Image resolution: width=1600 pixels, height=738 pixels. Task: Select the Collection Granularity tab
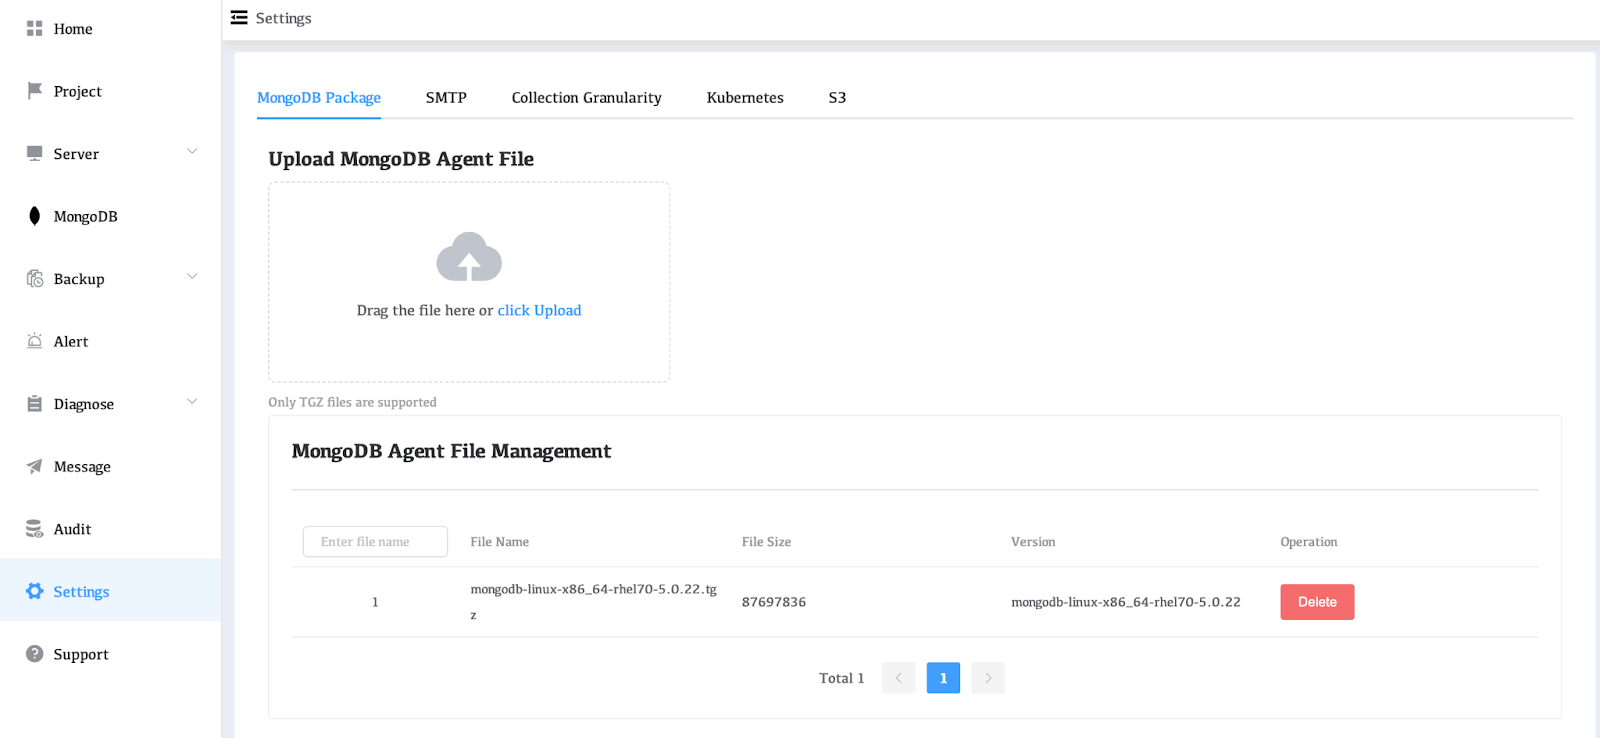coord(586,98)
